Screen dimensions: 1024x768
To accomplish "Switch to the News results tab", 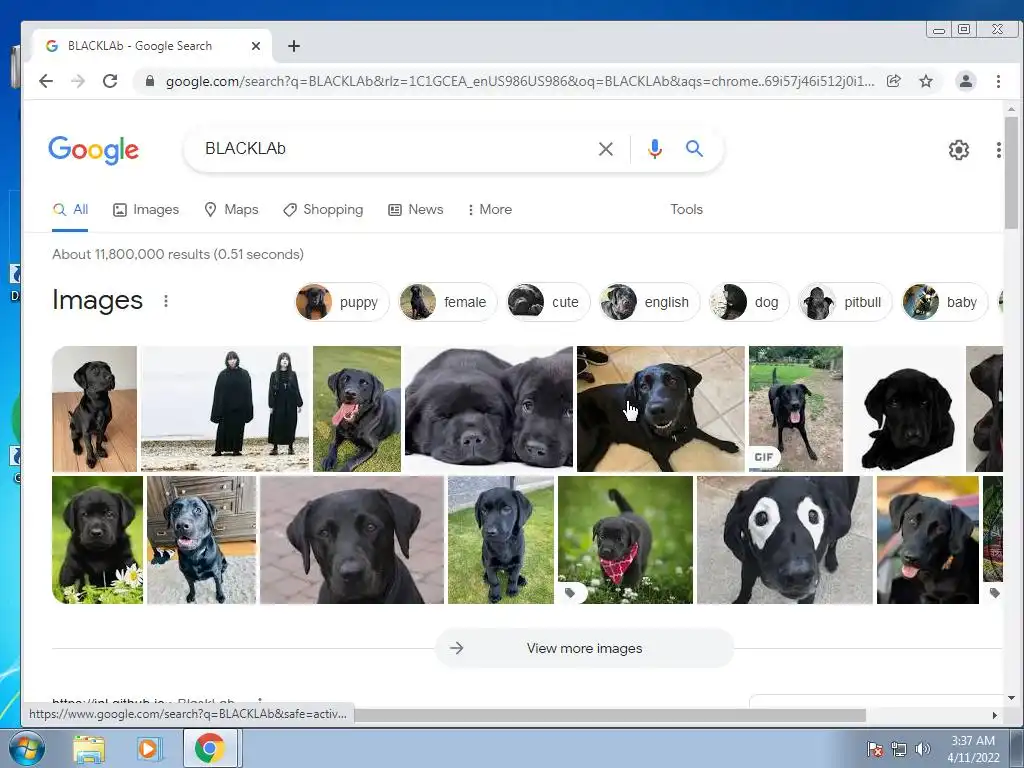I will [416, 210].
